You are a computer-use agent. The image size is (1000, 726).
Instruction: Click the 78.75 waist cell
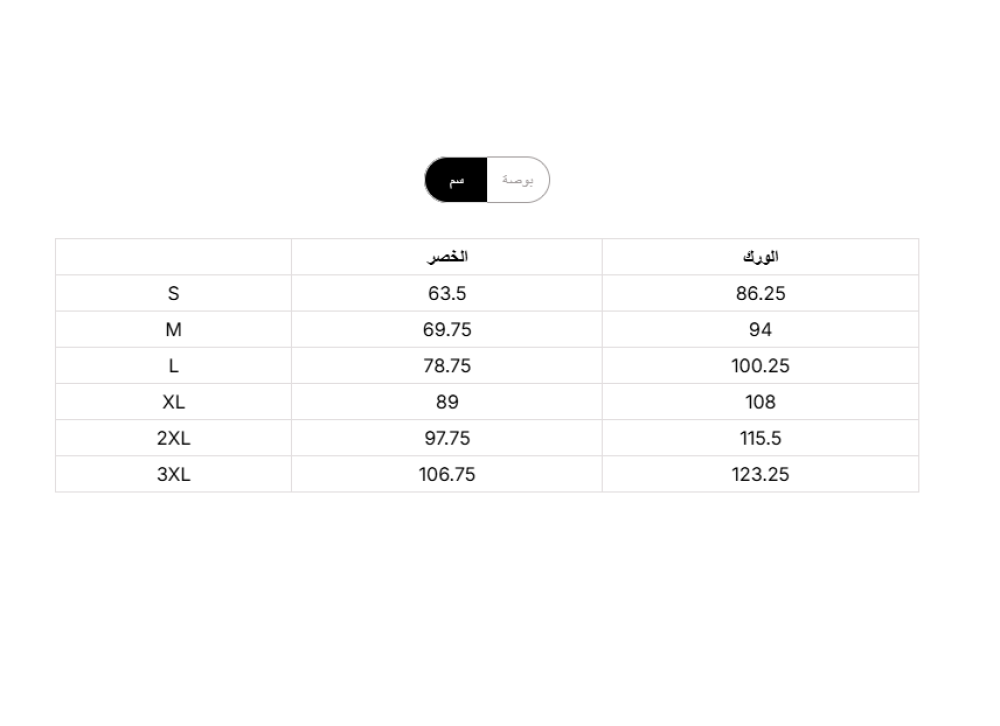447,366
